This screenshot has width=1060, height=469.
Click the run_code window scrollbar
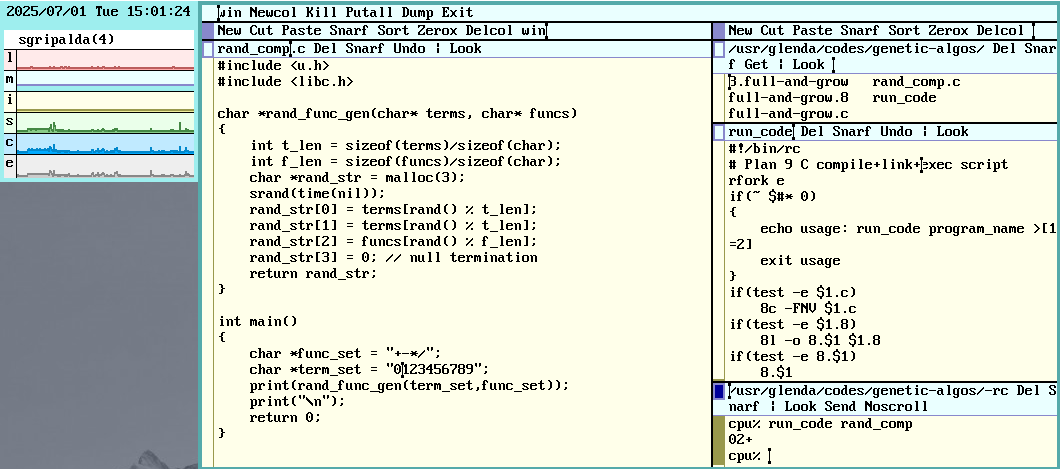(719, 260)
